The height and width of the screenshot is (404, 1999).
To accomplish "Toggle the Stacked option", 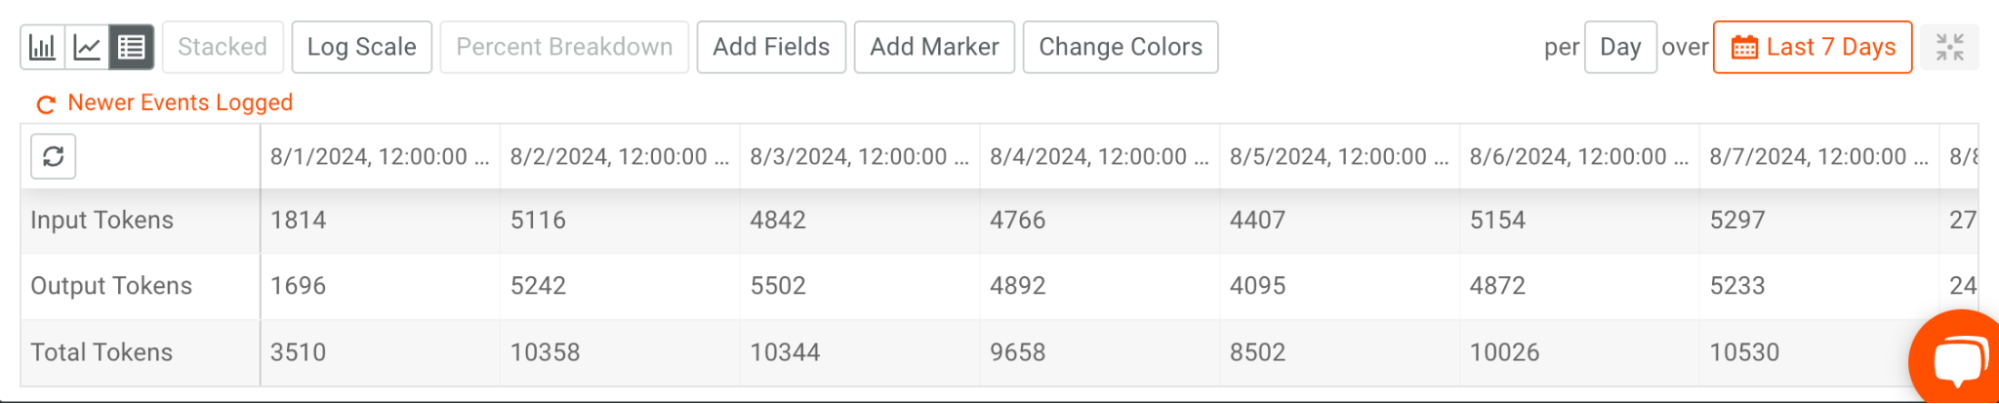I will coord(222,47).
